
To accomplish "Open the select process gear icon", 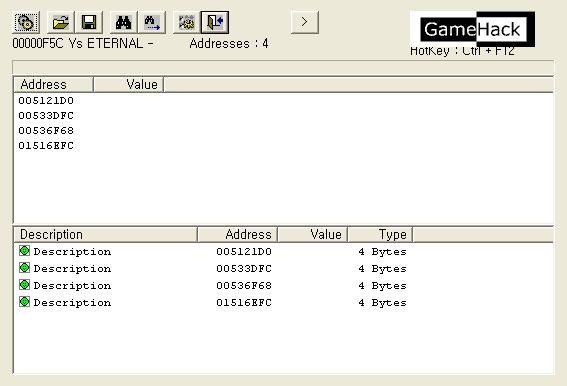I will coord(26,22).
